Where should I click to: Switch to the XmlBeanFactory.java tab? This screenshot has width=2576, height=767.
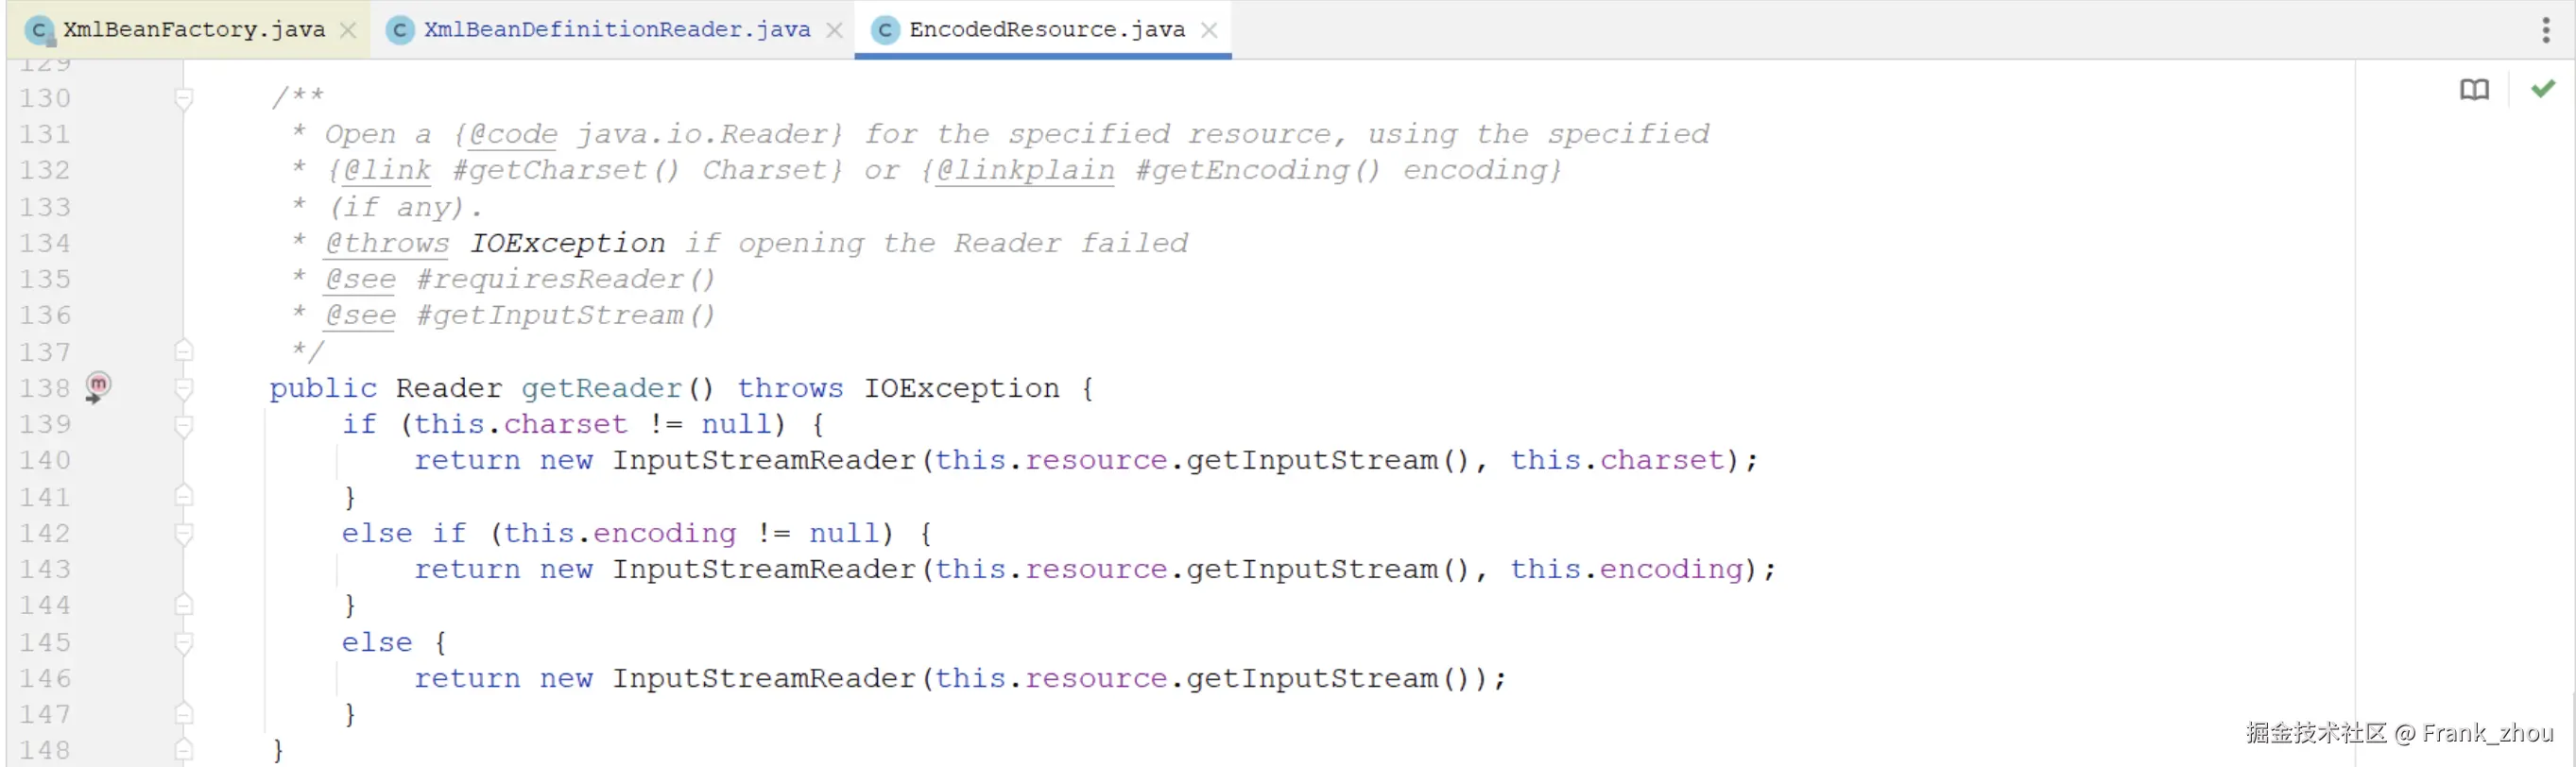coord(194,30)
